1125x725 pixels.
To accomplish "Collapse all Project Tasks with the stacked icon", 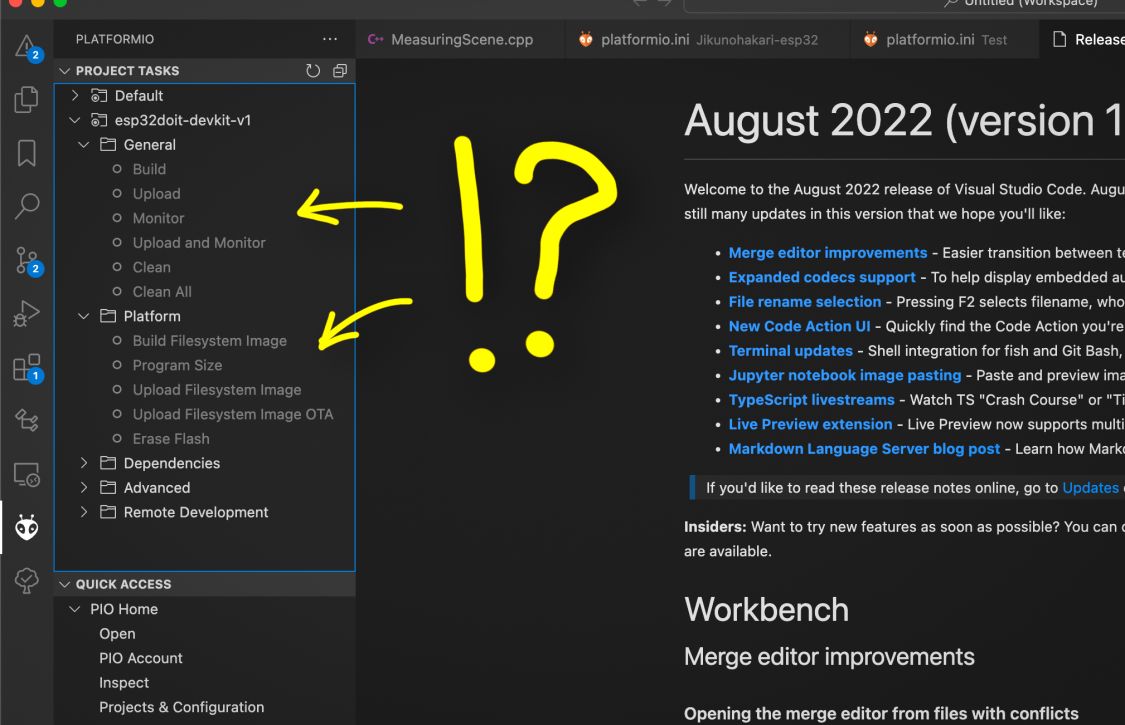I will tap(340, 70).
